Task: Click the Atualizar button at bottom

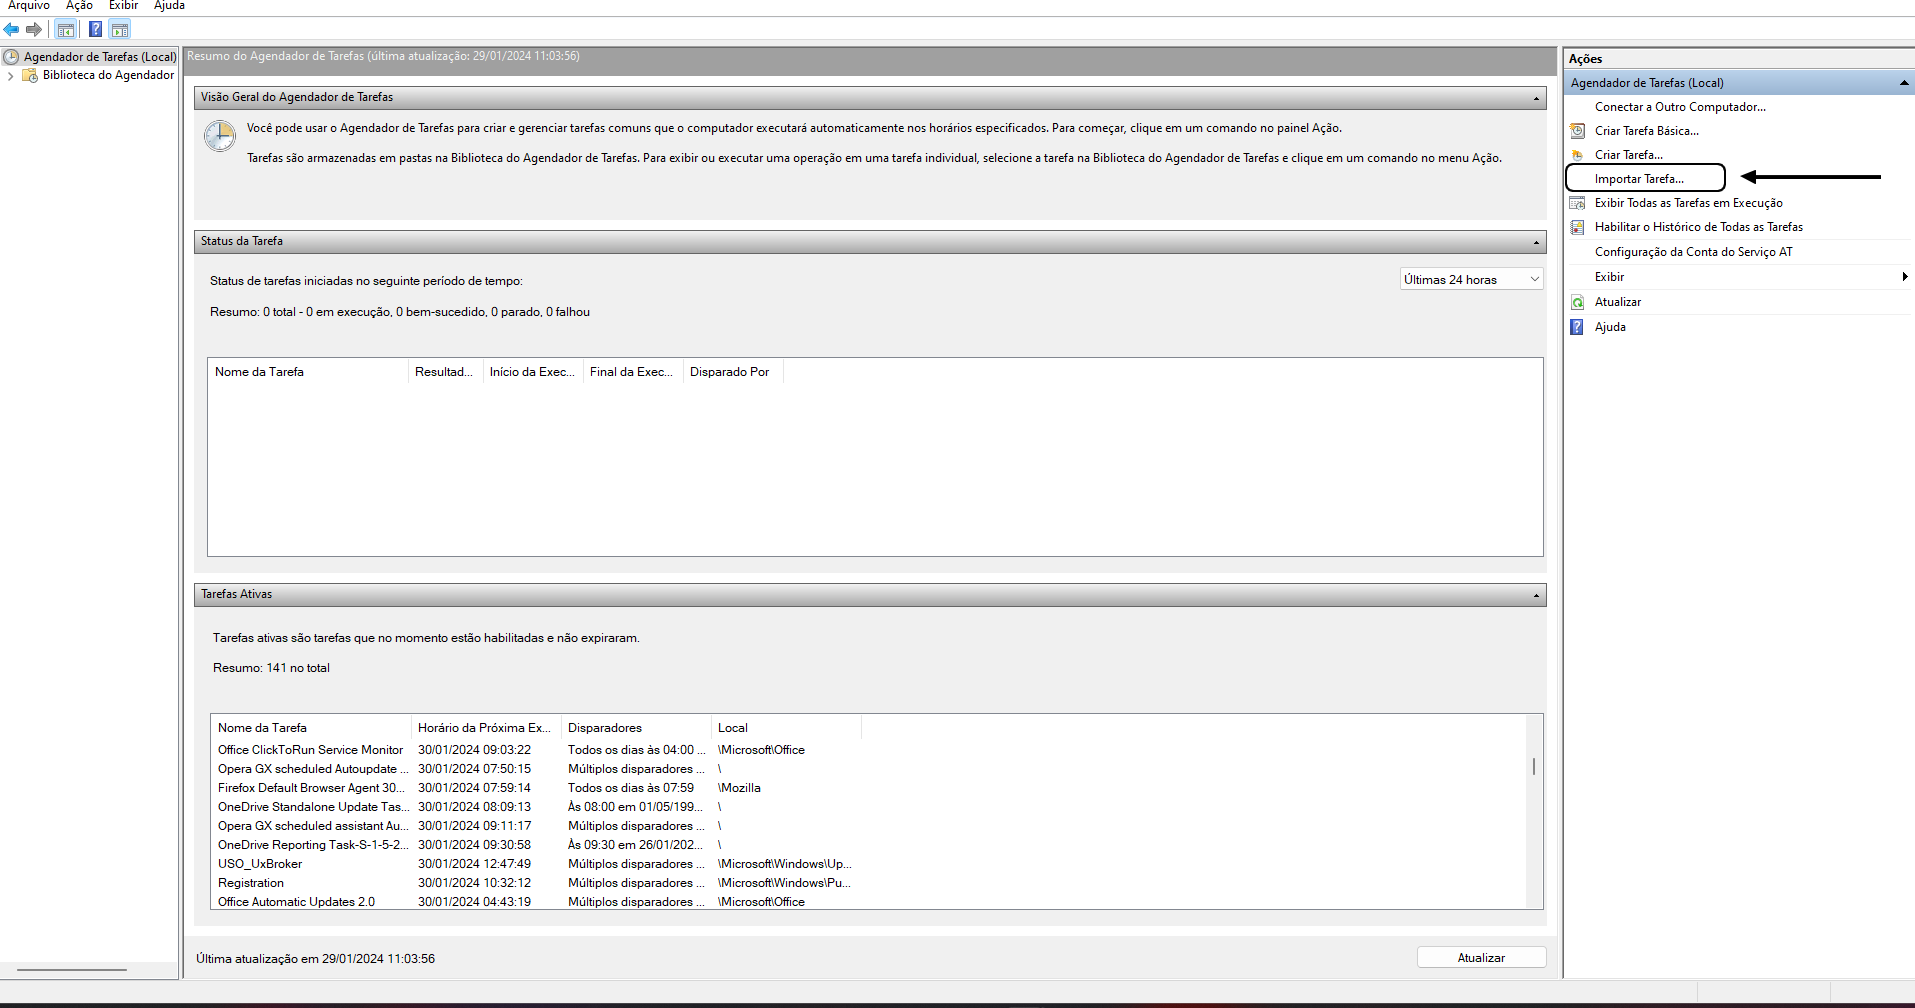Action: tap(1481, 958)
